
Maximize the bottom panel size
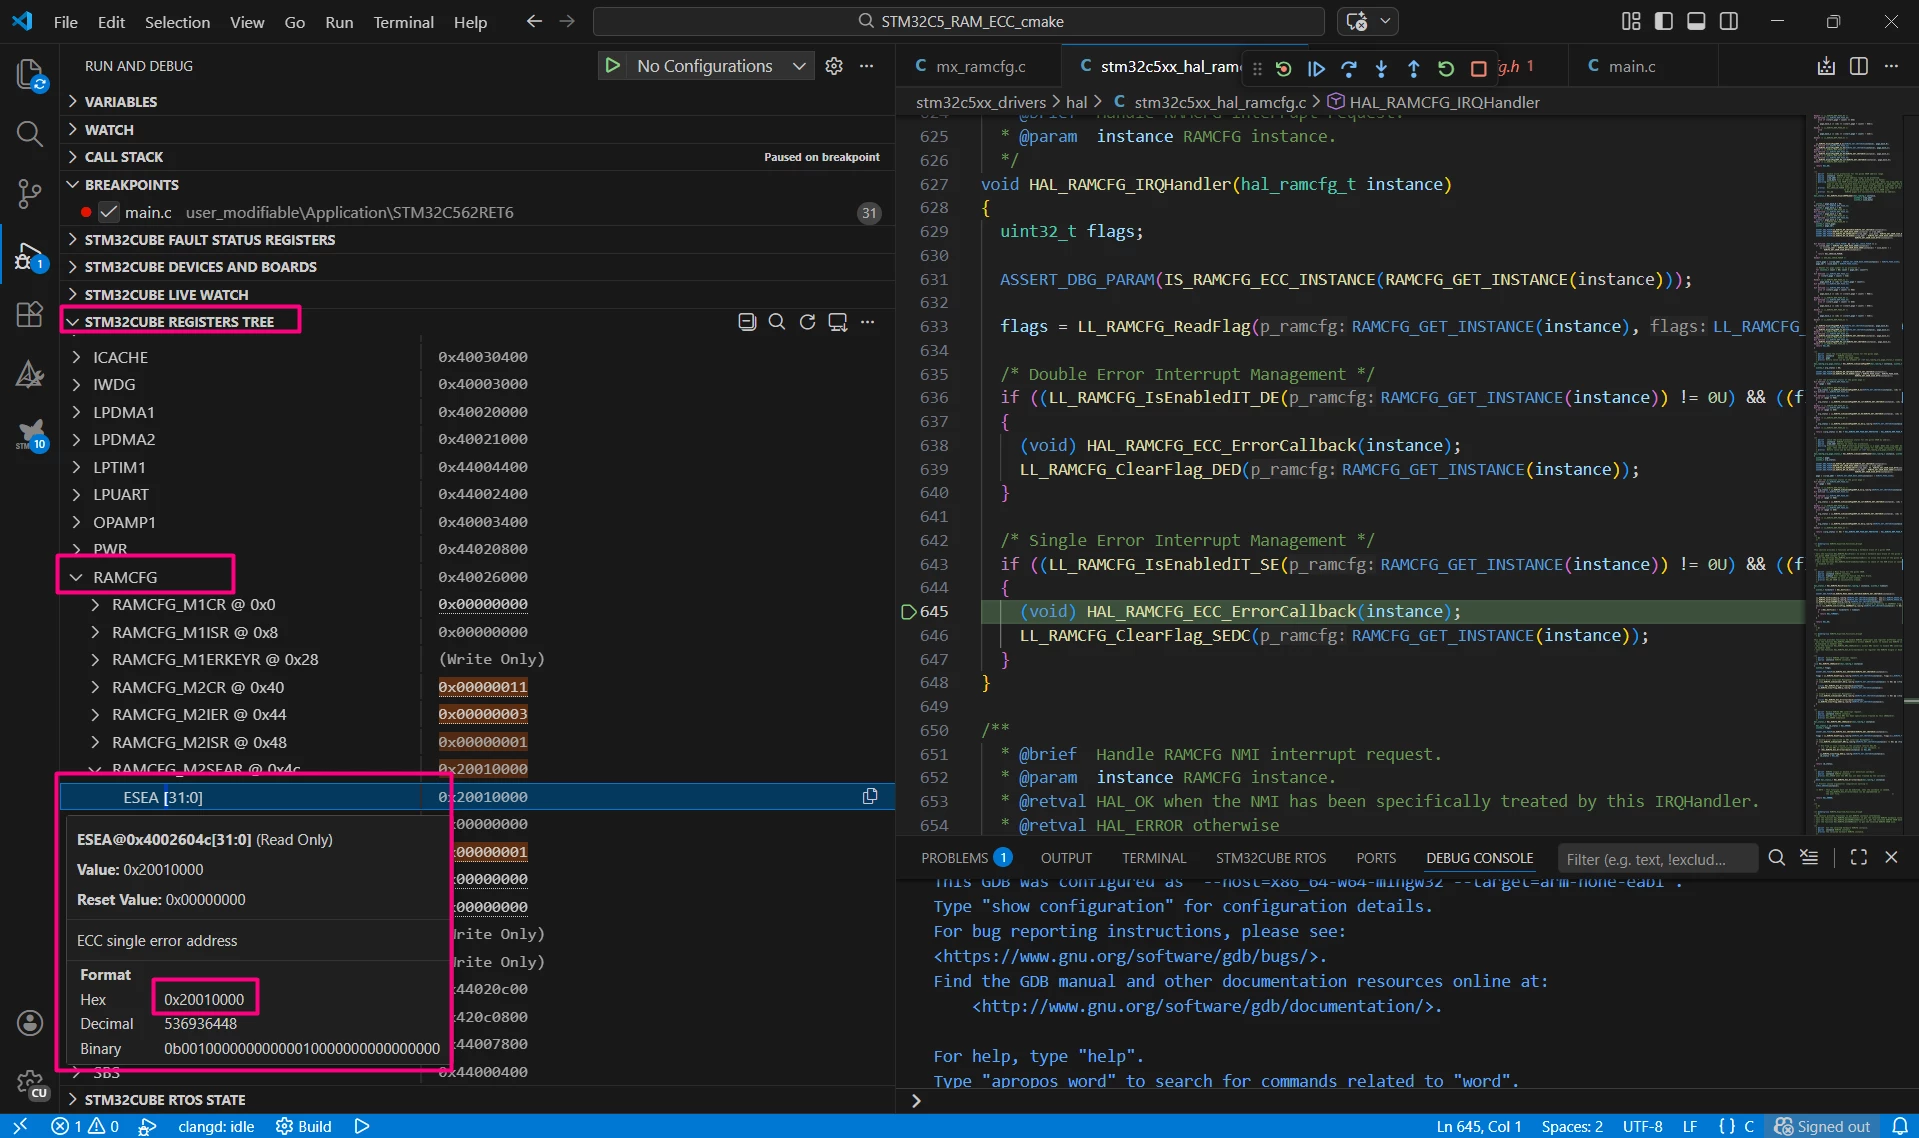point(1859,858)
